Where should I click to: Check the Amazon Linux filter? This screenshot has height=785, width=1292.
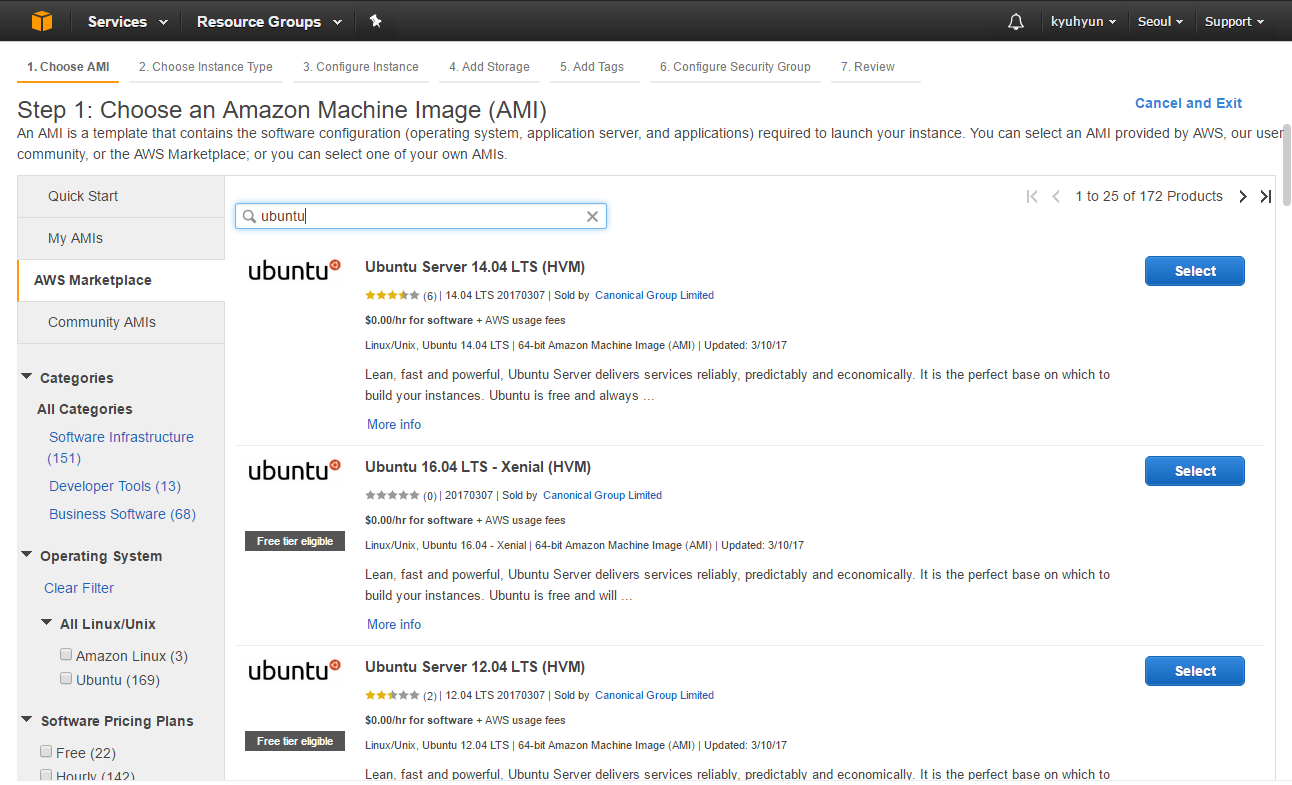click(x=66, y=655)
